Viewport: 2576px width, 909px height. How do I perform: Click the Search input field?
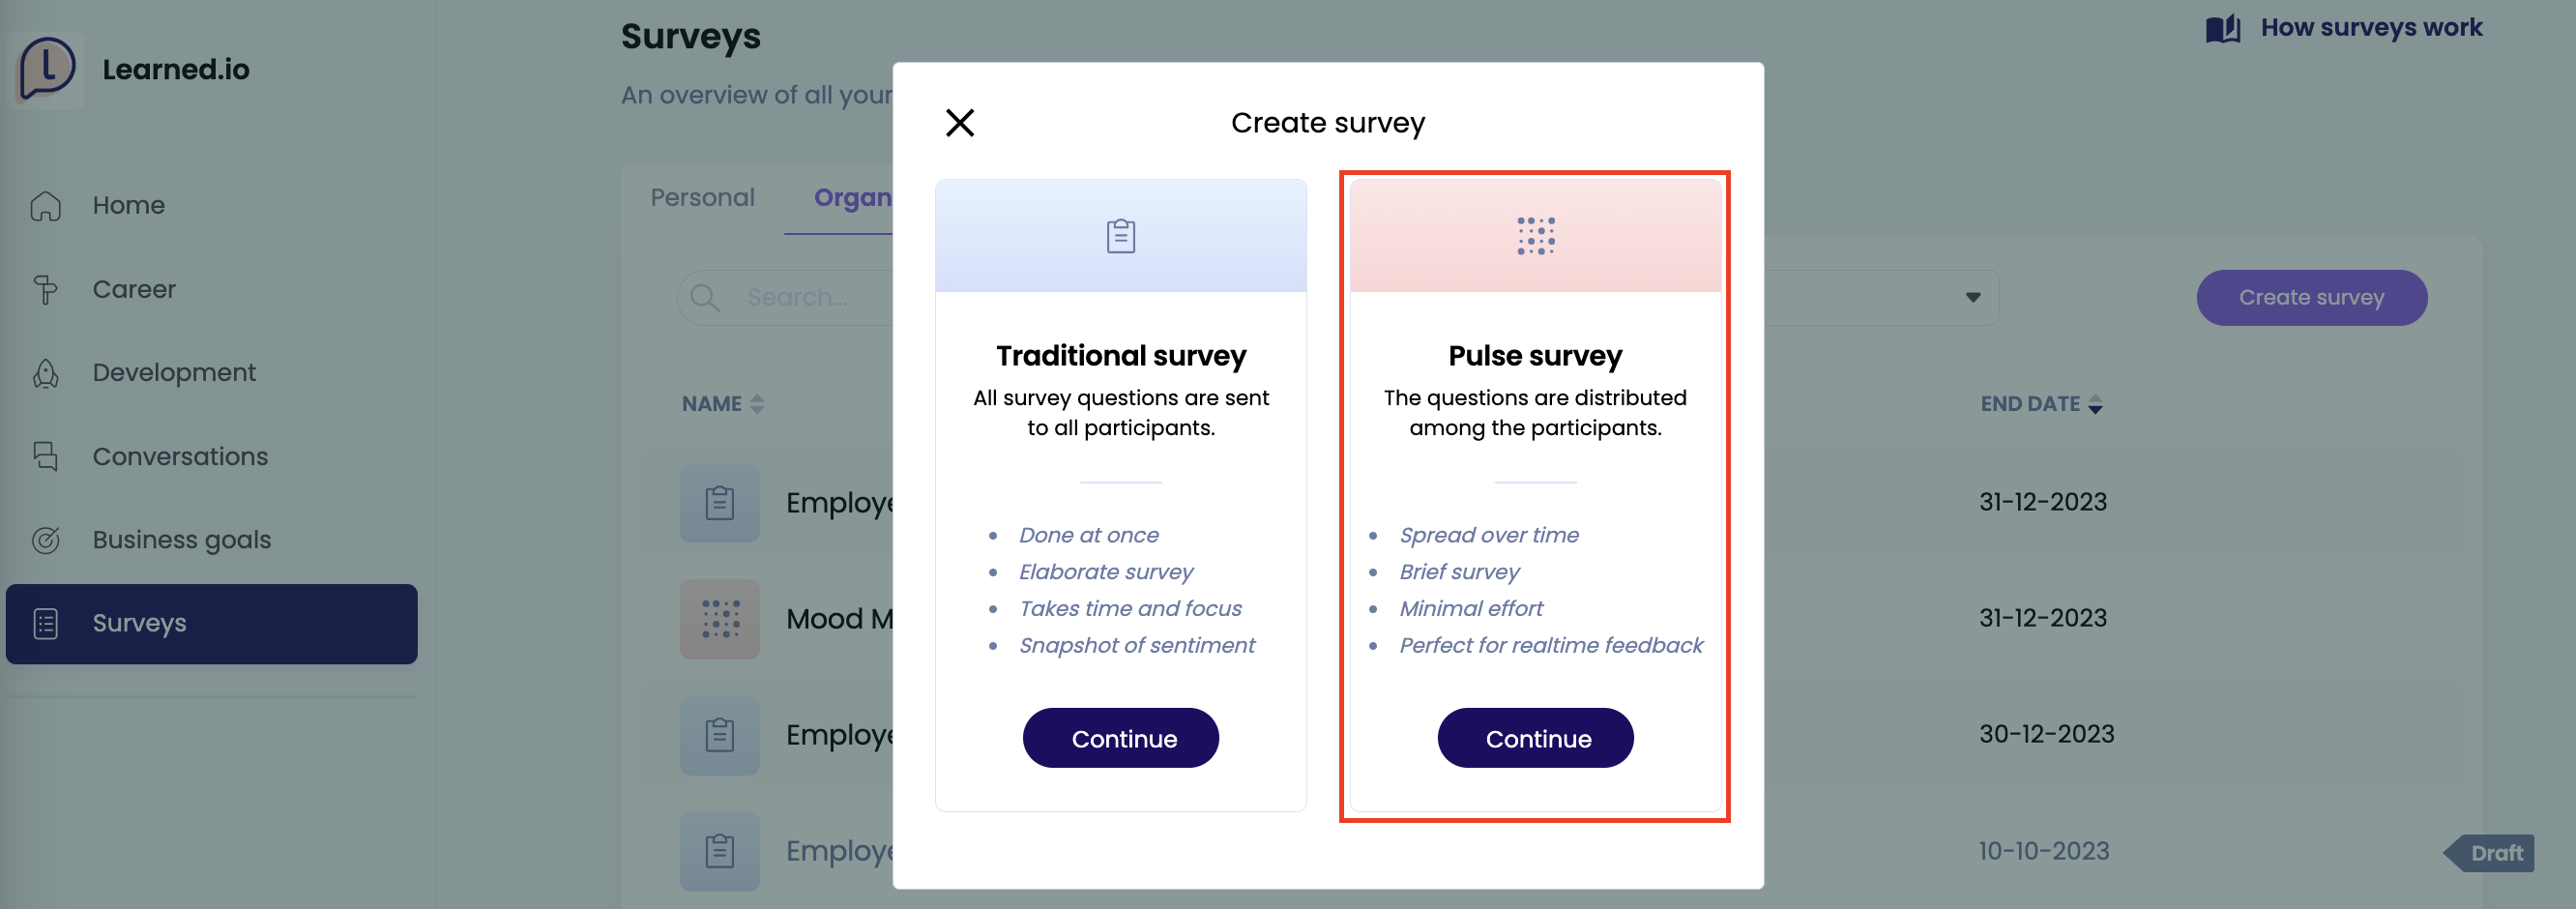pos(810,298)
